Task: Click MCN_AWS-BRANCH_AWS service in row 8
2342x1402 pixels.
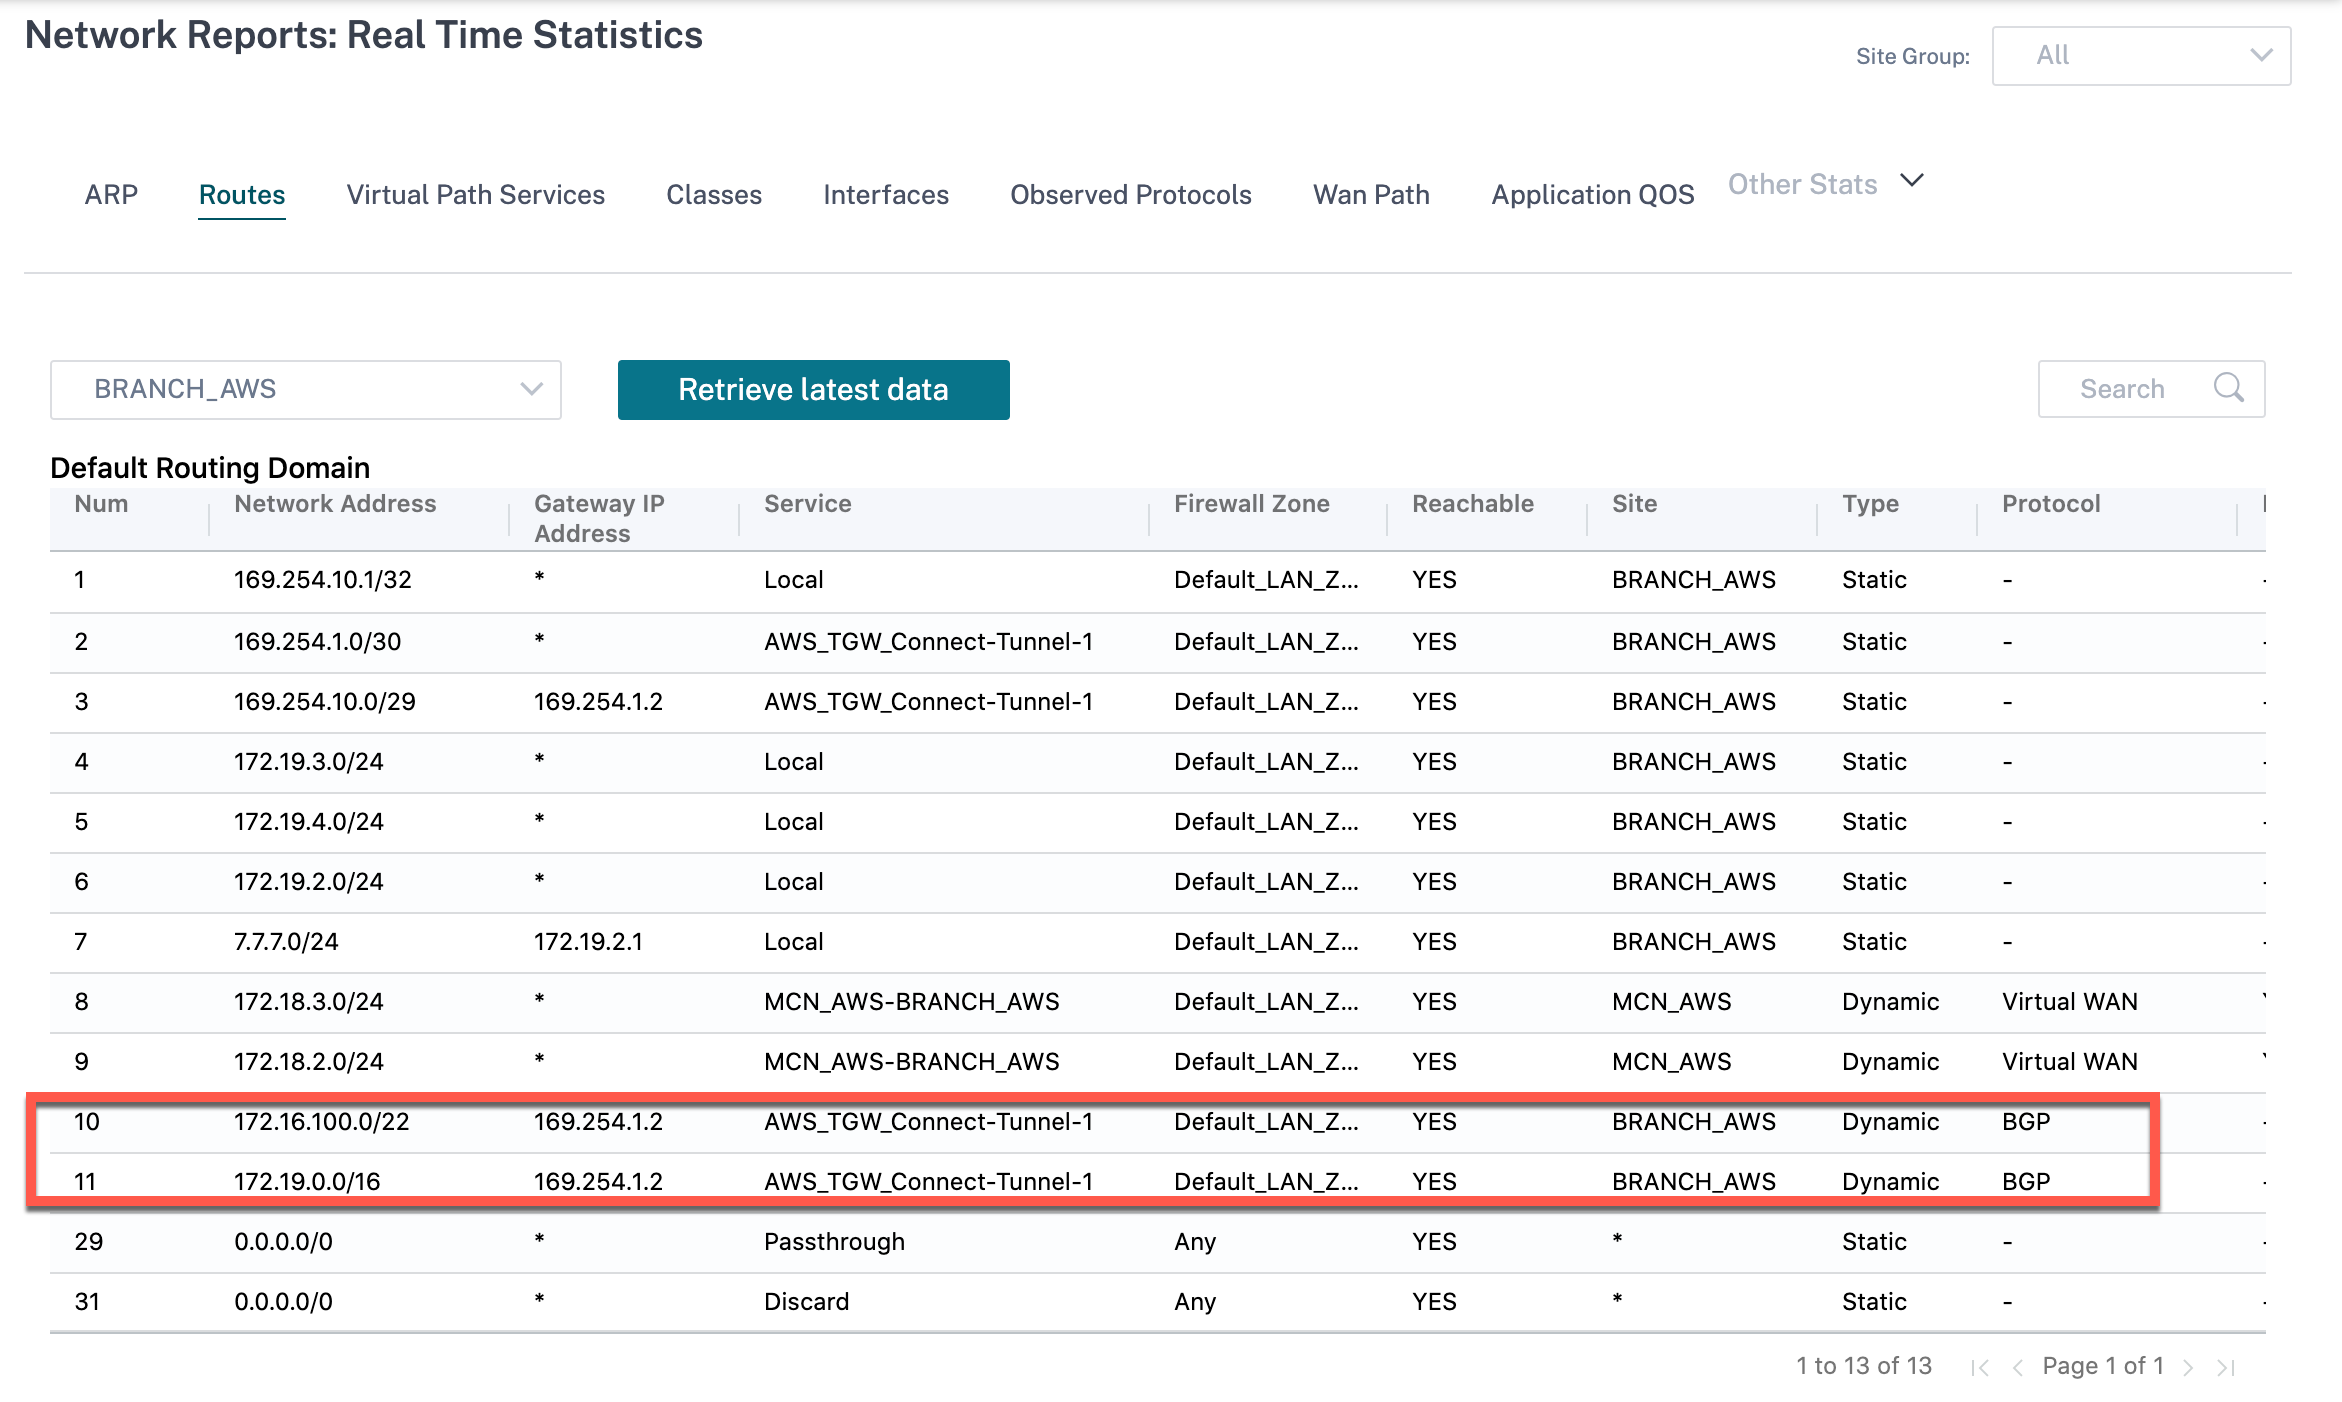Action: pos(911,1002)
